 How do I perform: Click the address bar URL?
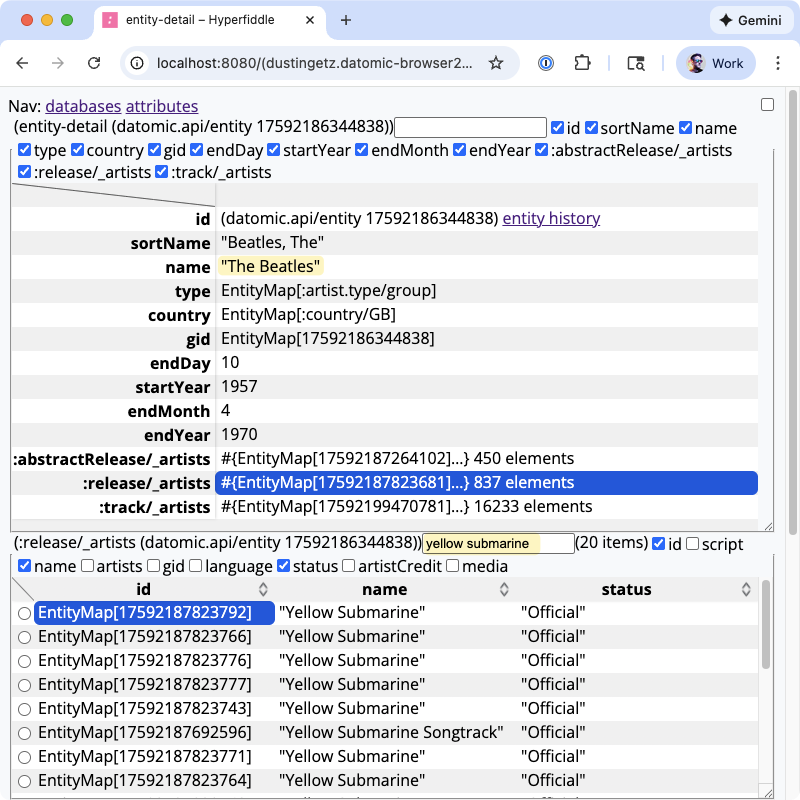(x=314, y=63)
